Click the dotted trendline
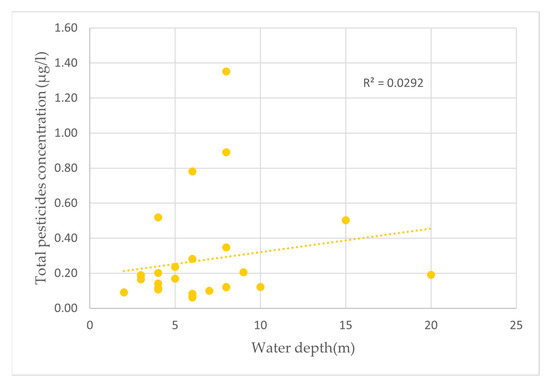 tap(277, 250)
